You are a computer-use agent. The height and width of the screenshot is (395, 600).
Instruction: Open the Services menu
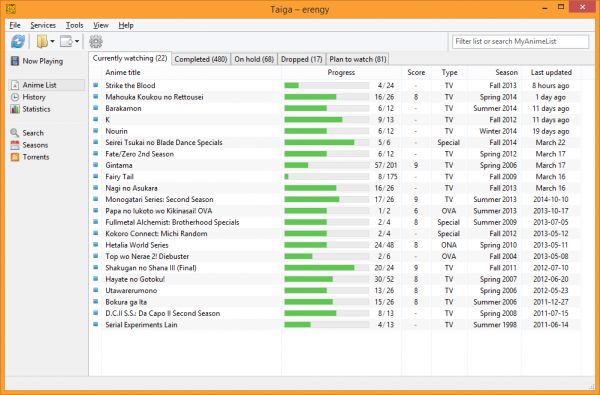pyautogui.click(x=43, y=25)
